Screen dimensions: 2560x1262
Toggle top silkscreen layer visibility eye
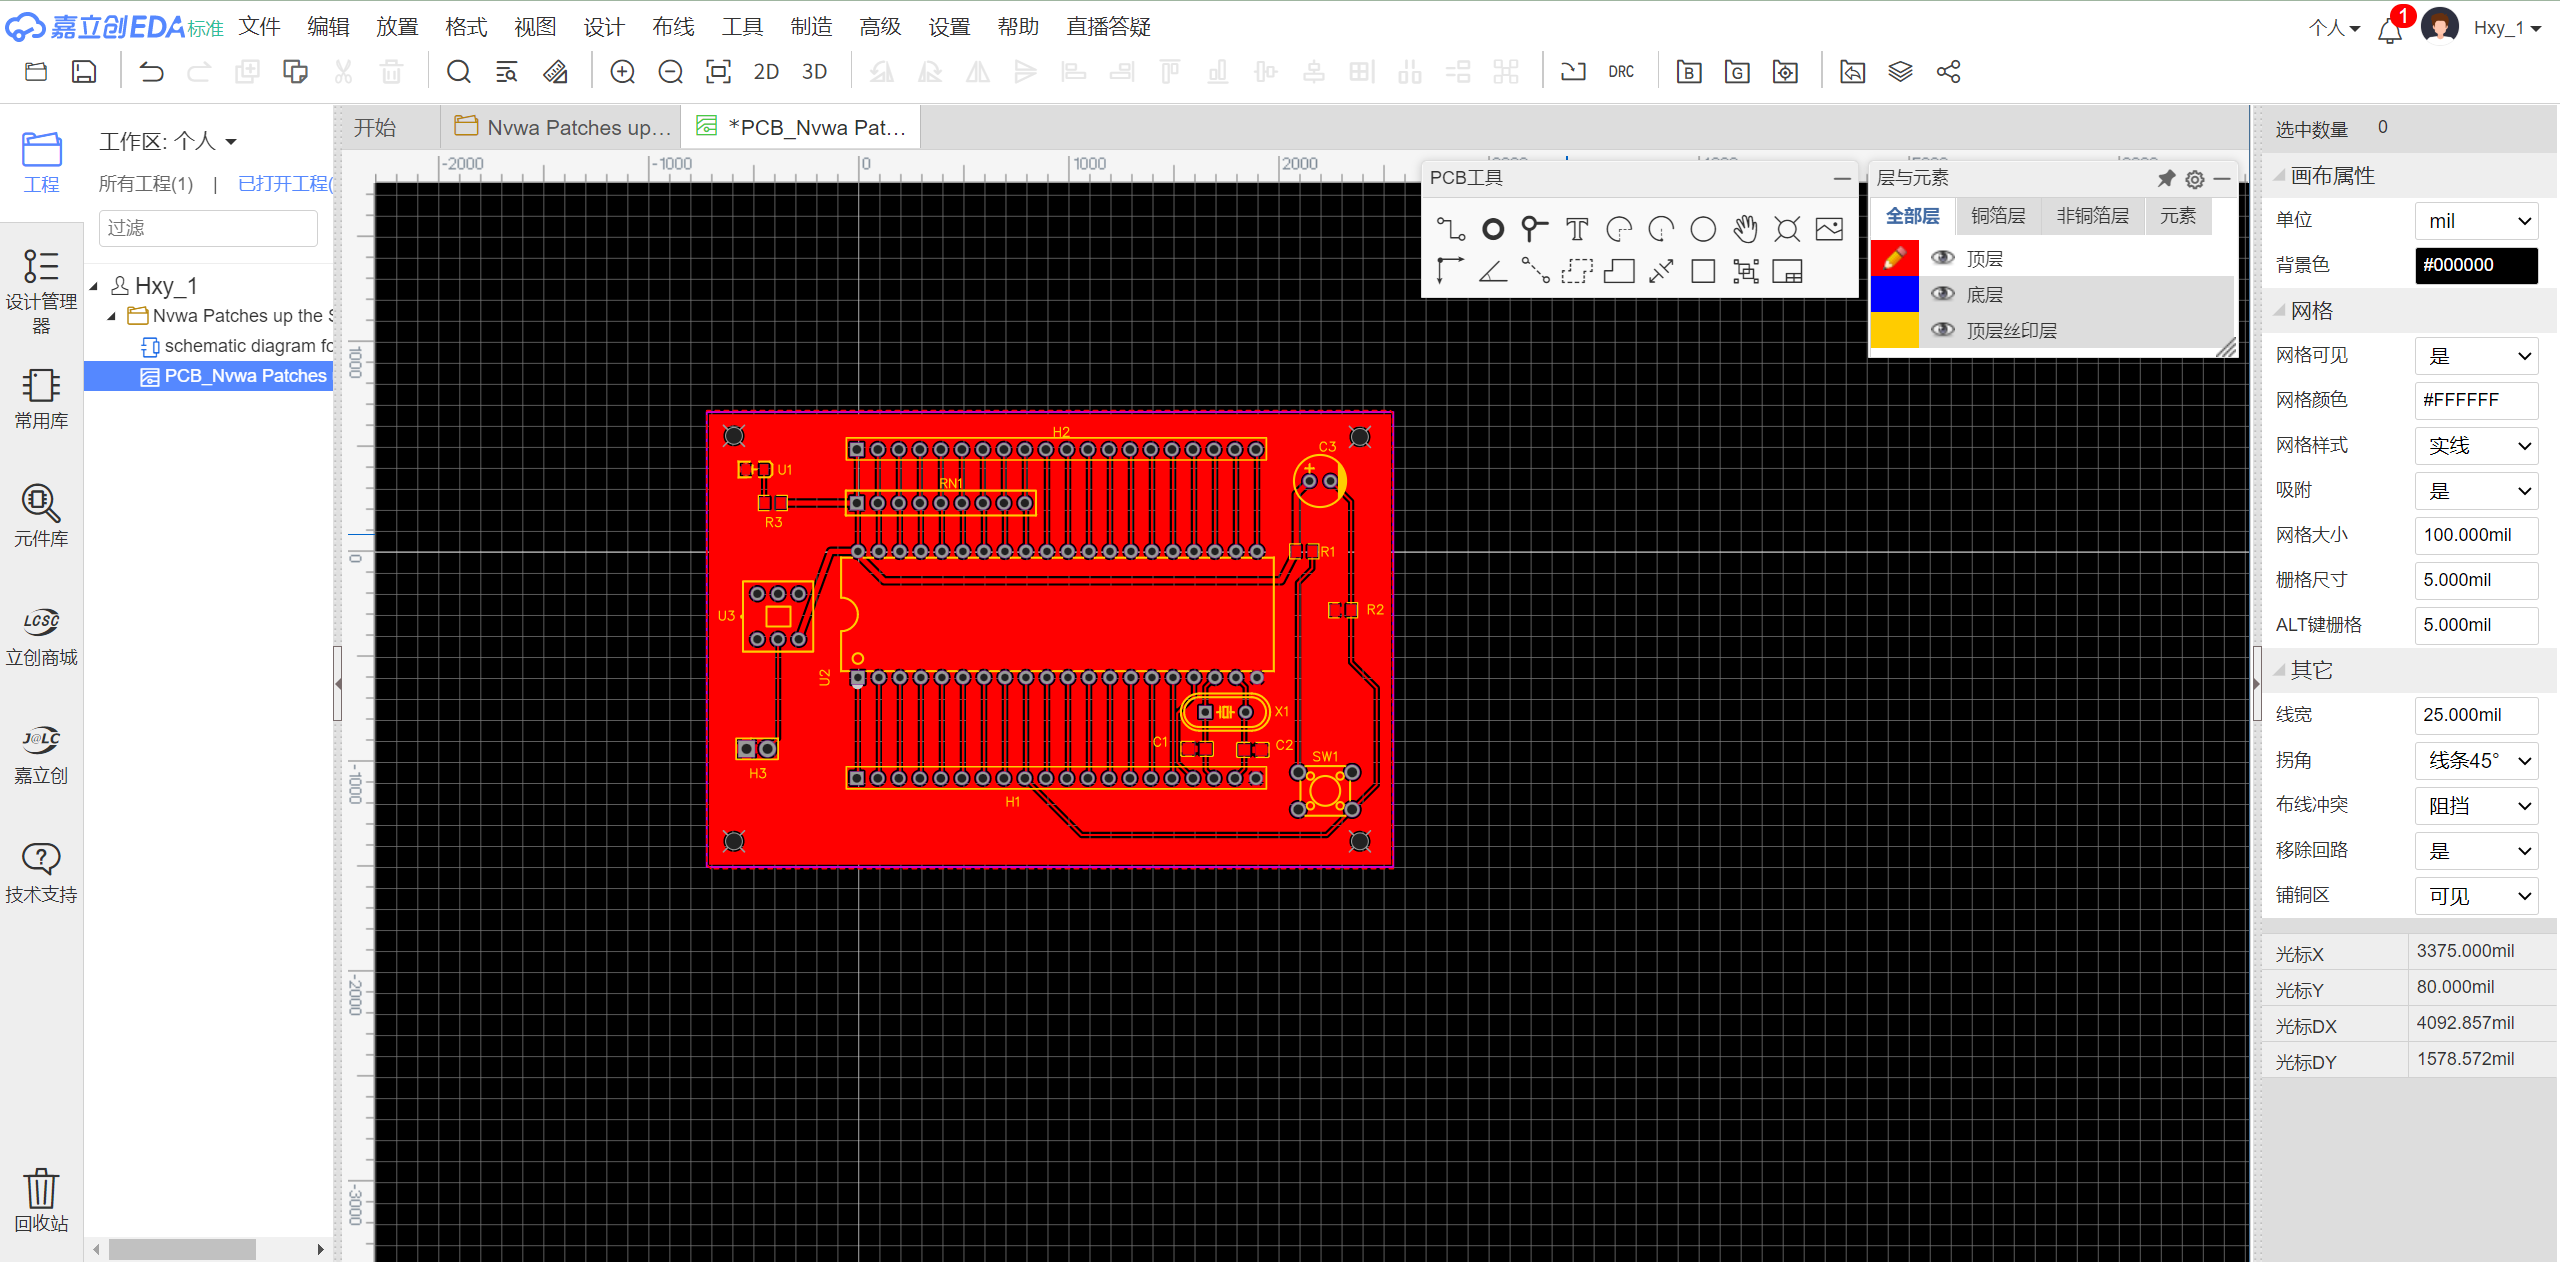point(1942,330)
